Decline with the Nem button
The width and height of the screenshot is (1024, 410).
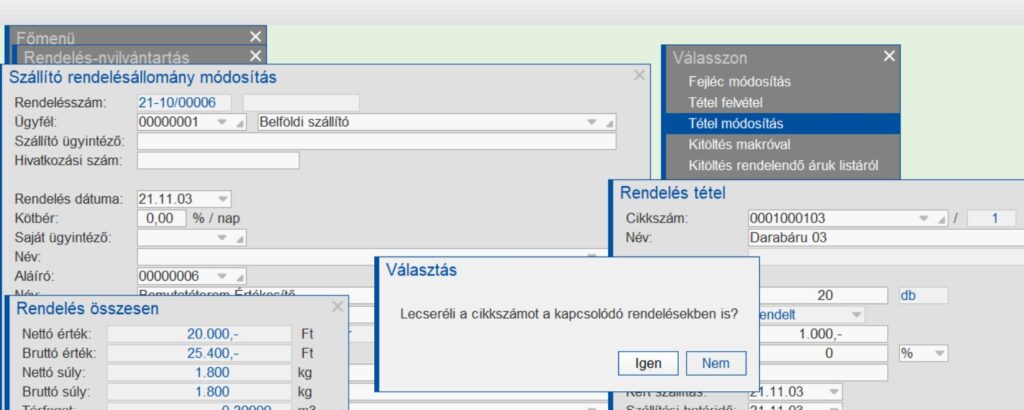(716, 364)
